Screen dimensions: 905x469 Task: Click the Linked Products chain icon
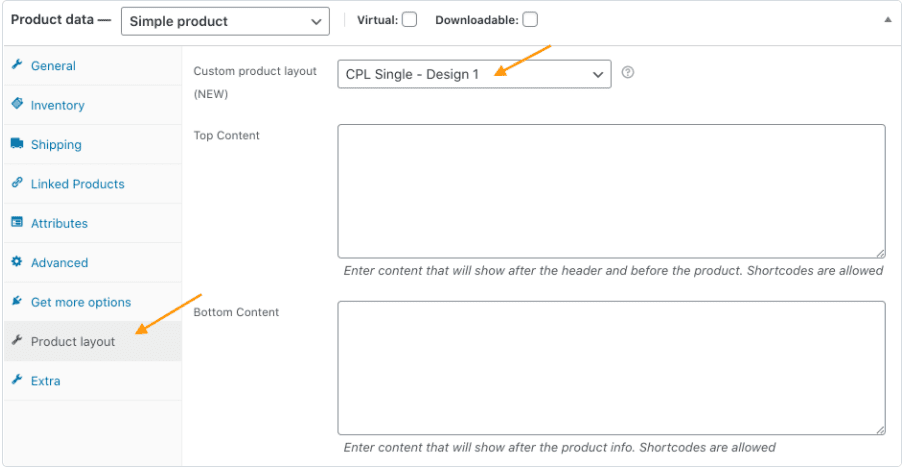tap(17, 184)
